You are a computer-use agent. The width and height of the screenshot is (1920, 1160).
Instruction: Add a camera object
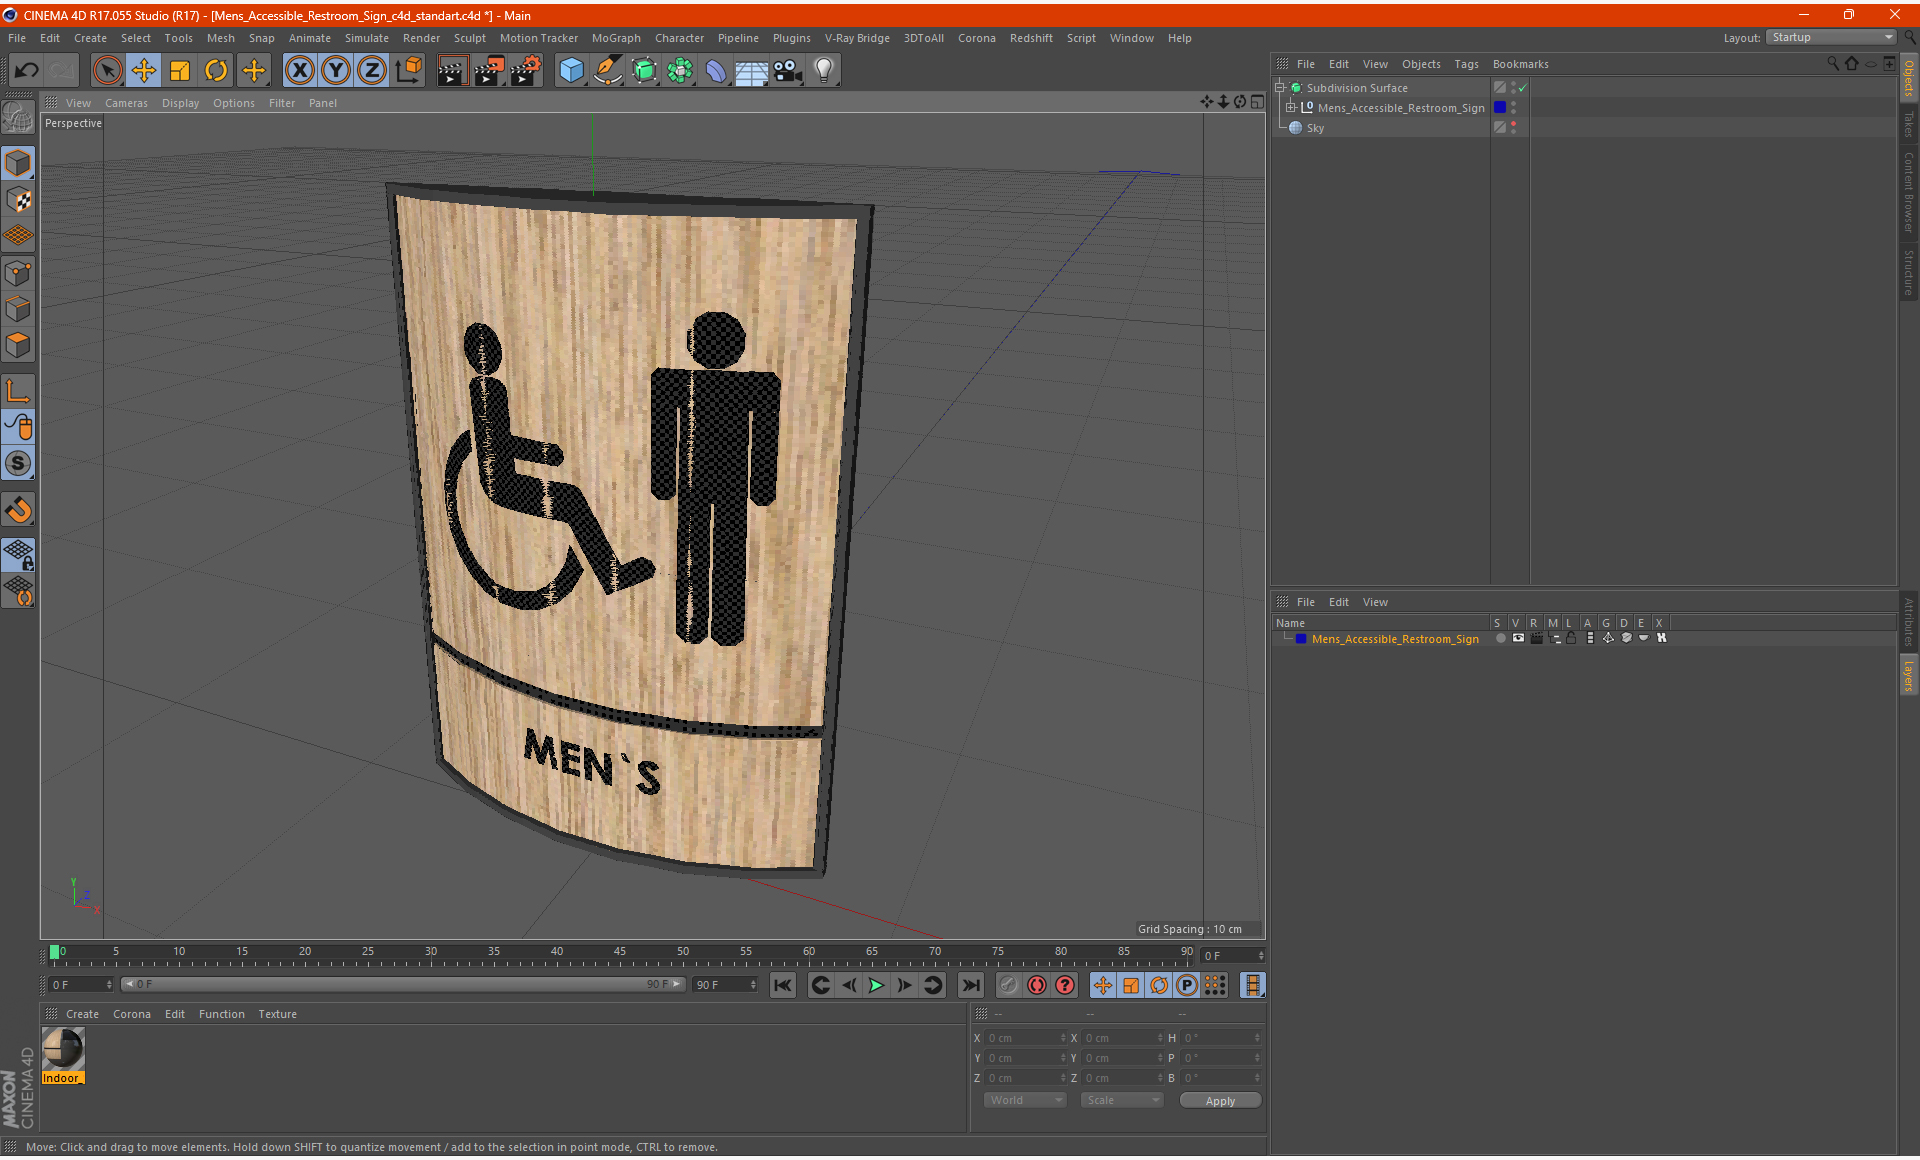787,70
